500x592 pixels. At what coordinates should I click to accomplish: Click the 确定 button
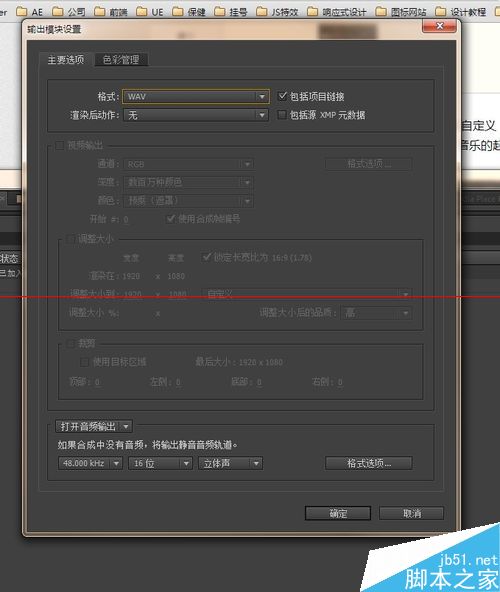coord(338,513)
